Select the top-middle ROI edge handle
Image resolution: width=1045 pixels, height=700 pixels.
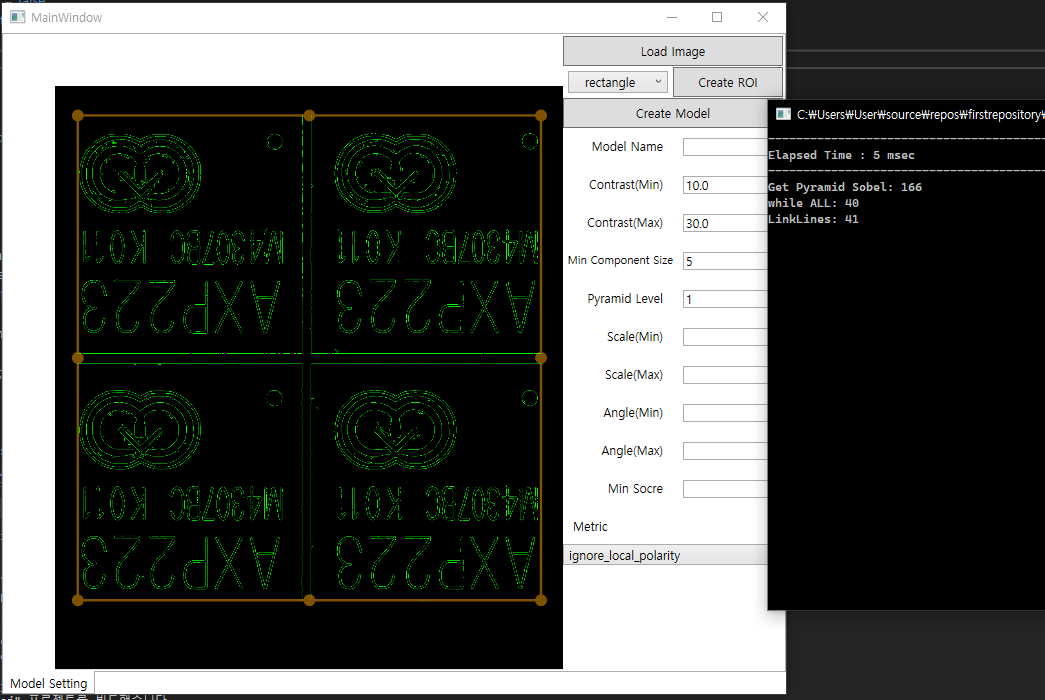coord(309,115)
